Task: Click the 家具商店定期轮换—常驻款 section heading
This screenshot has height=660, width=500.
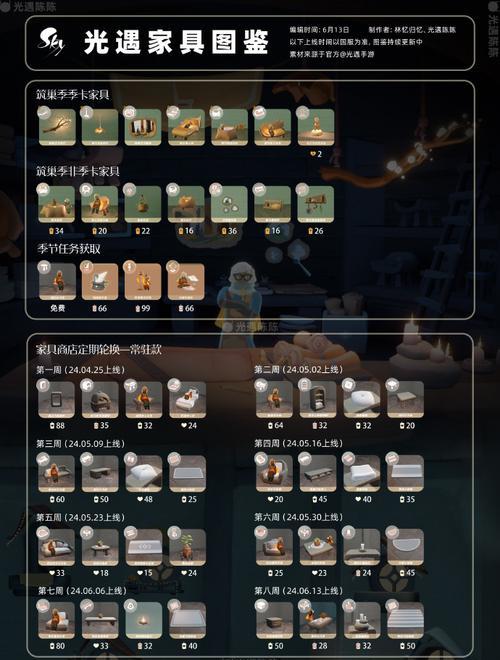Action: pyautogui.click(x=98, y=349)
